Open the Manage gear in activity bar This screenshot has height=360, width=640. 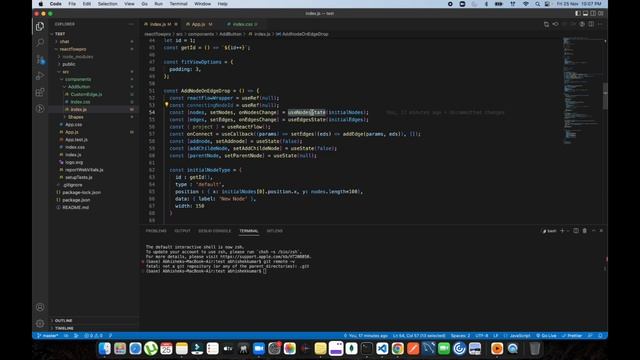[40, 324]
